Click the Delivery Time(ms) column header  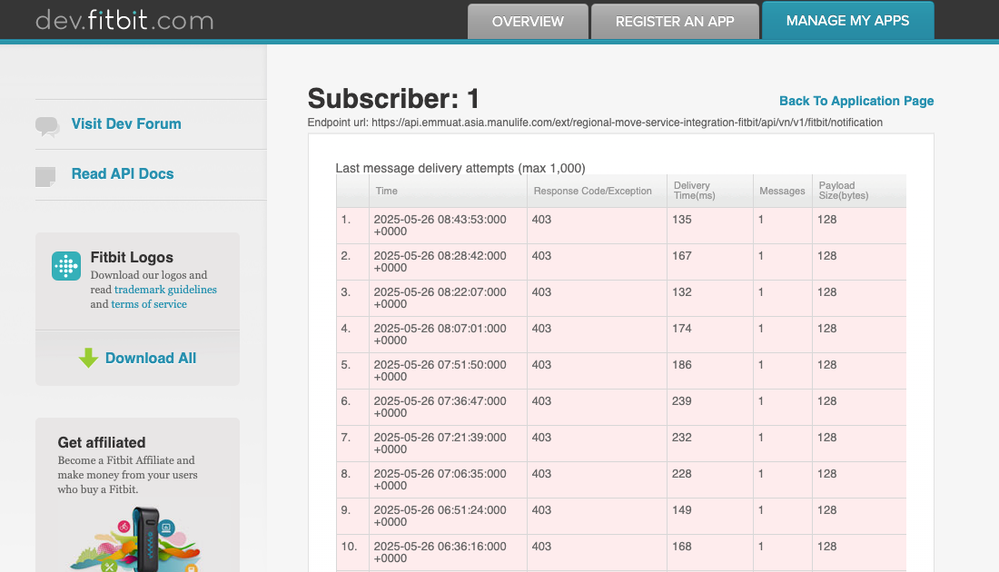pyautogui.click(x=691, y=191)
